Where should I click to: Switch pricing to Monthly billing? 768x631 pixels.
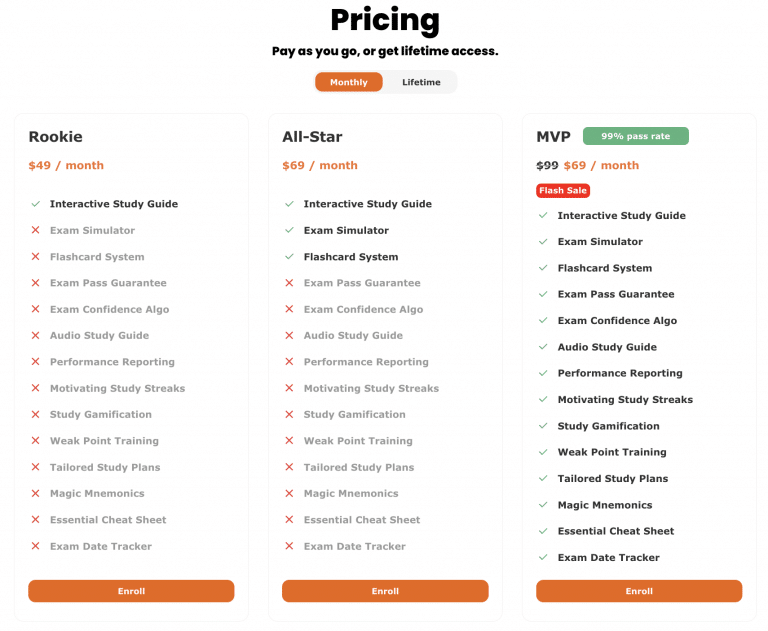tap(349, 82)
